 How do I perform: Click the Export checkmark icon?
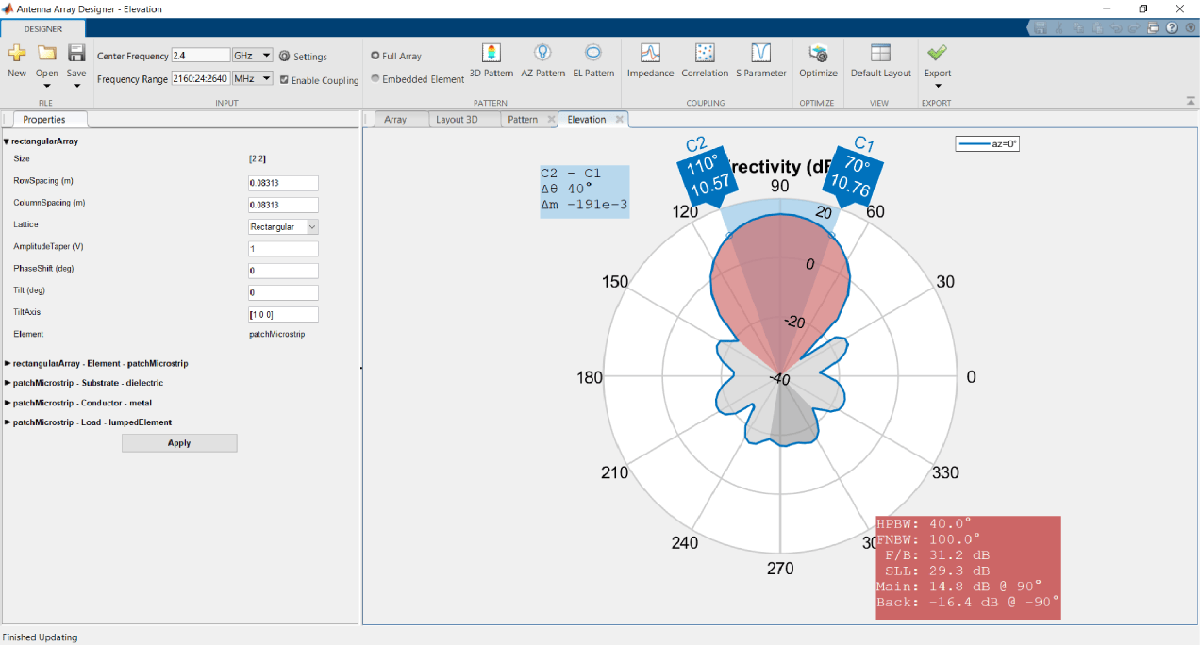tap(937, 52)
